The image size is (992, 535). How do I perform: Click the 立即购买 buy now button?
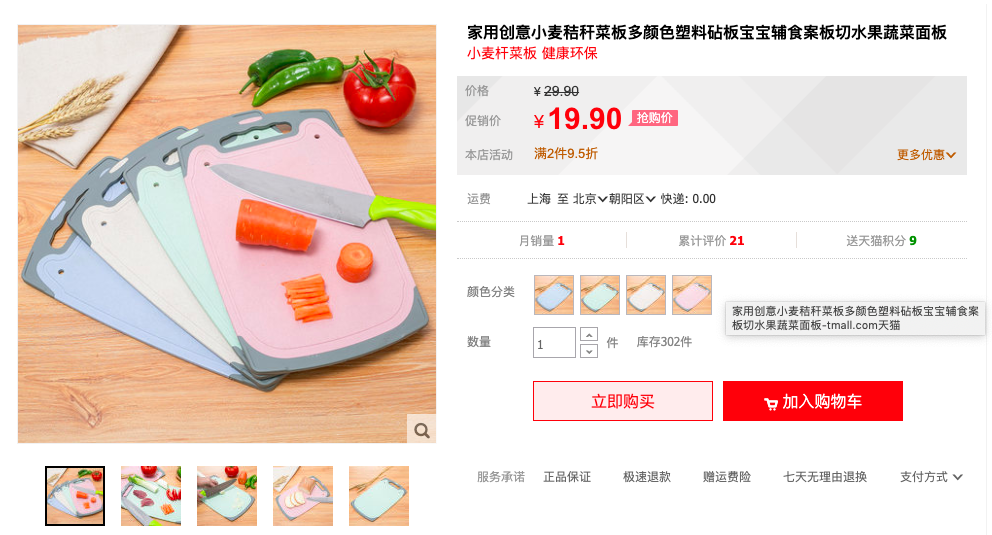pos(623,401)
